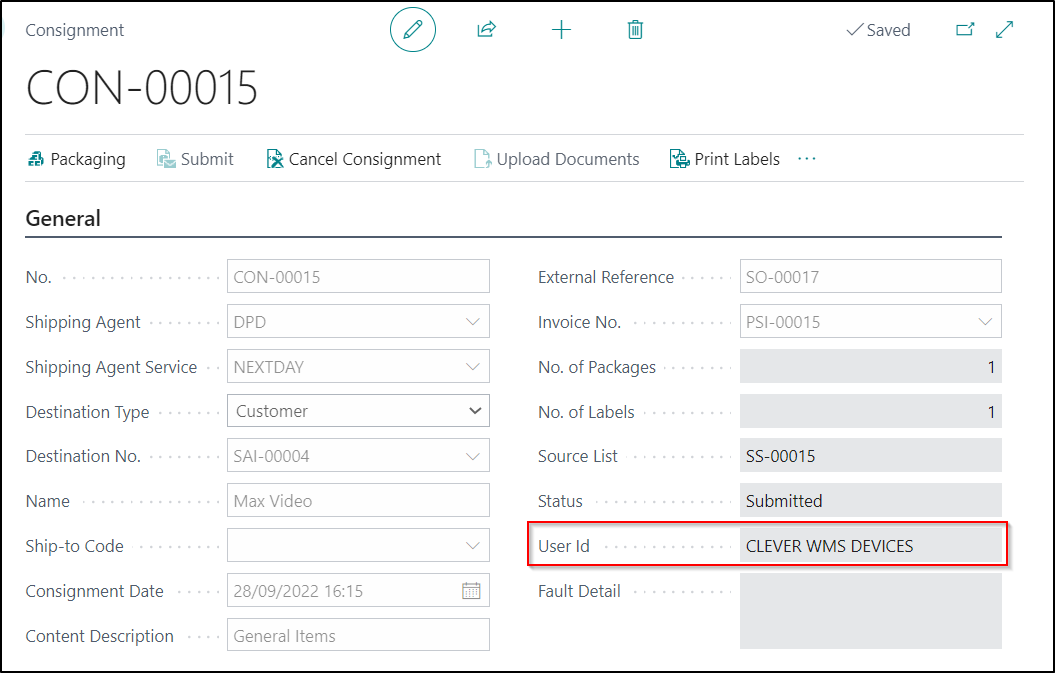The image size is (1055, 673).
Task: Click Upload Documents action
Action: (557, 159)
